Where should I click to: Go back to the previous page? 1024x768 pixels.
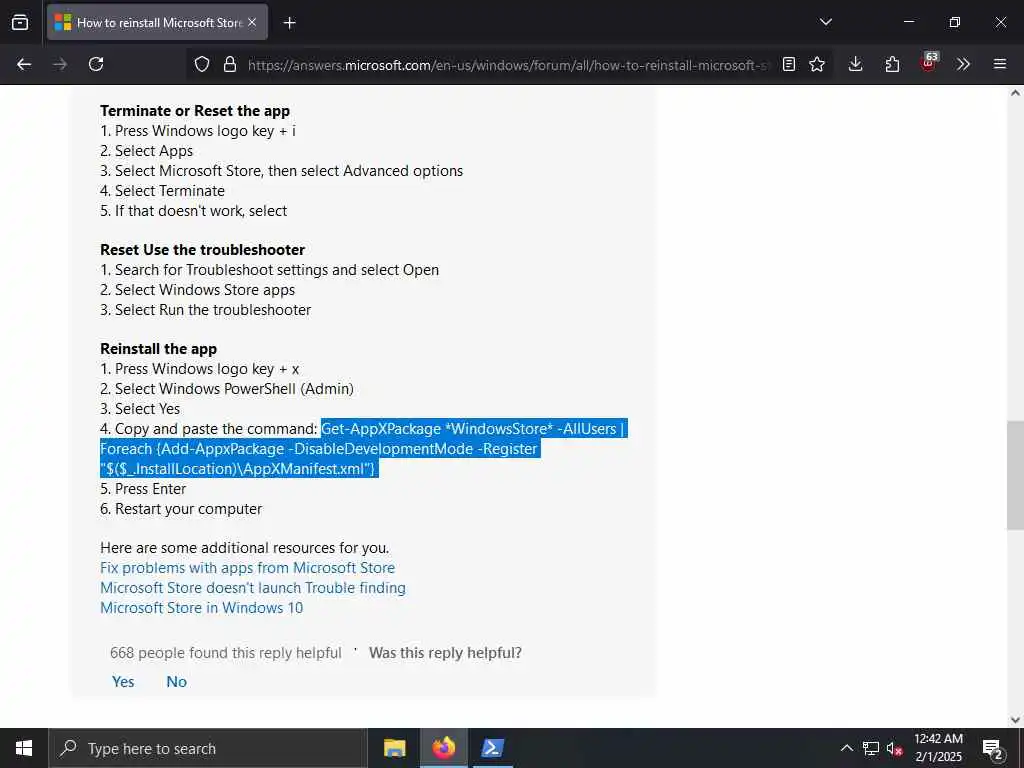[24, 64]
